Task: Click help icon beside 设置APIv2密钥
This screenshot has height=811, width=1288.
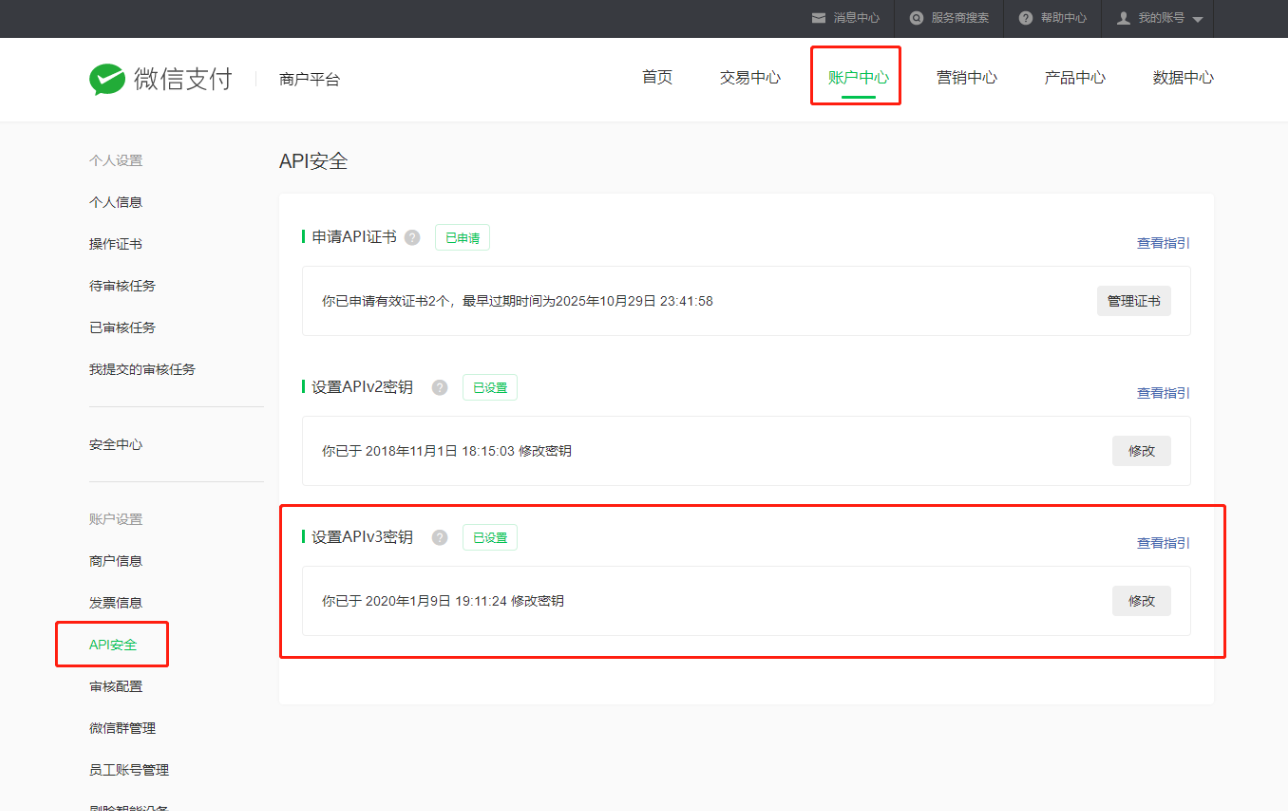Action: coord(439,387)
